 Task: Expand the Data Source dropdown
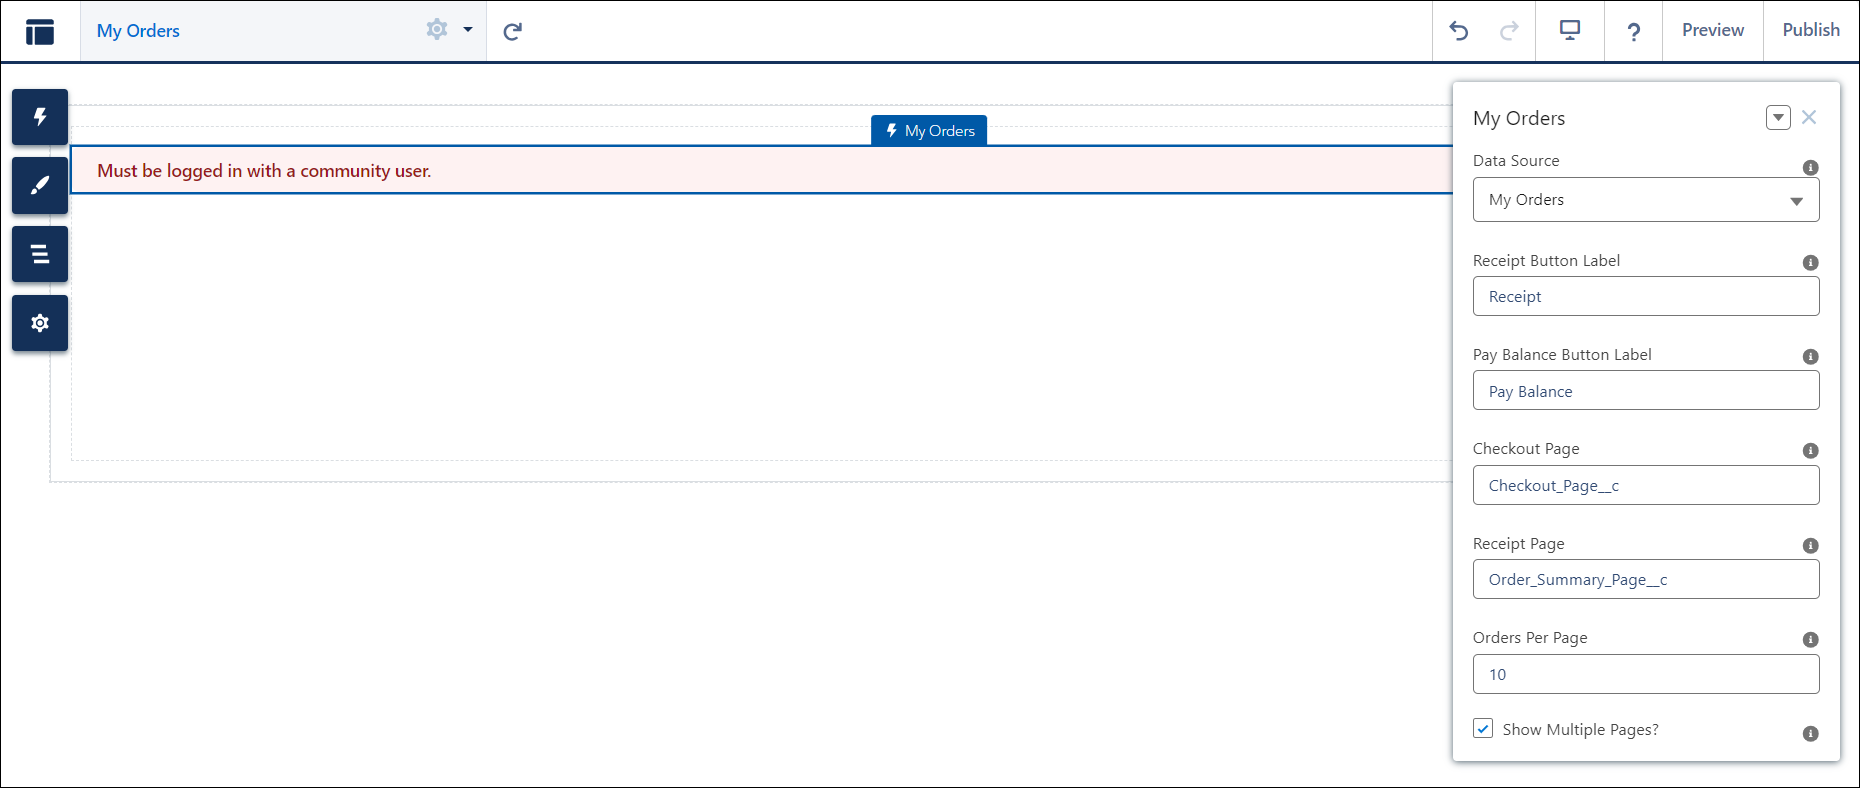pyautogui.click(x=1645, y=200)
